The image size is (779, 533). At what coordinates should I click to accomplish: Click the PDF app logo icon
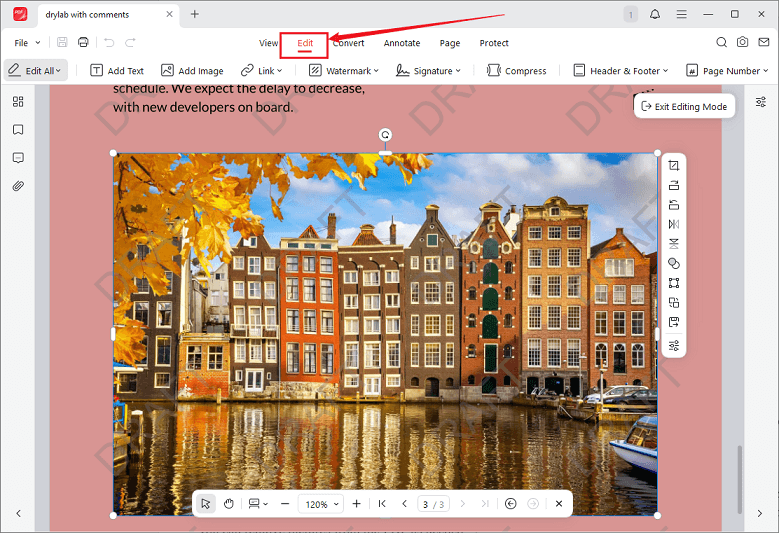click(20, 14)
